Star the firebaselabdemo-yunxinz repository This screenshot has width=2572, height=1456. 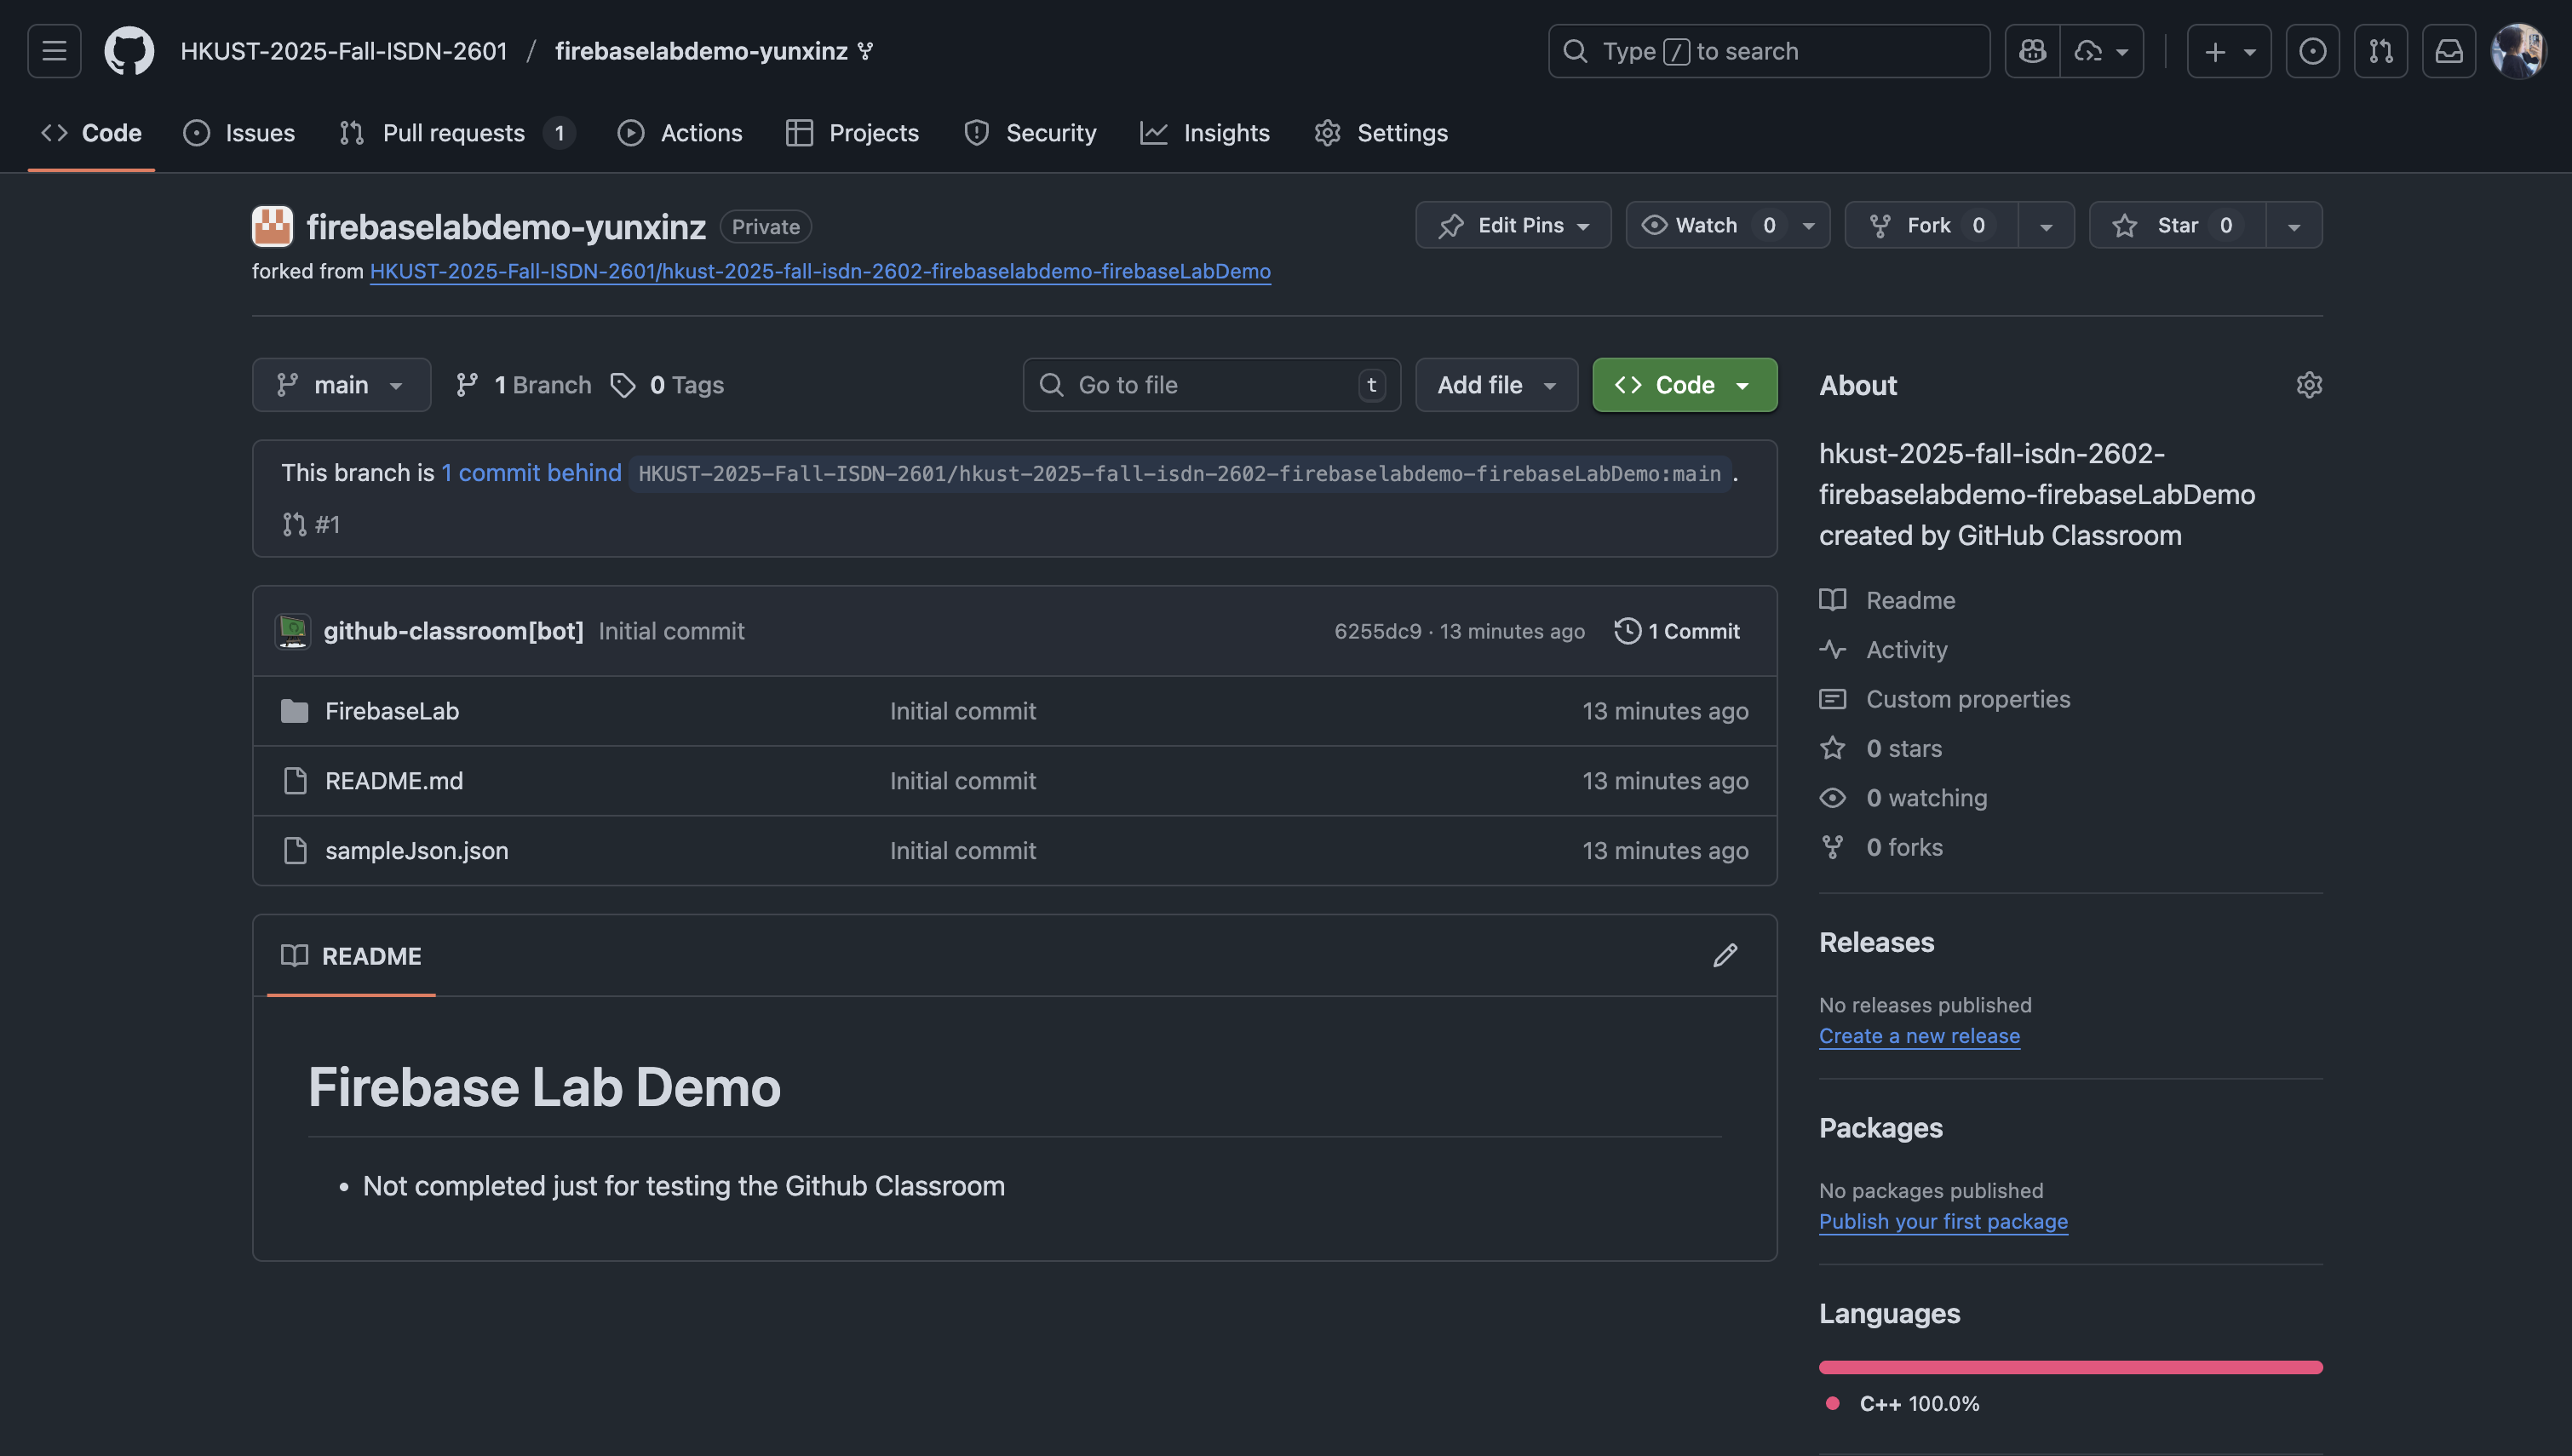[x=2176, y=226]
